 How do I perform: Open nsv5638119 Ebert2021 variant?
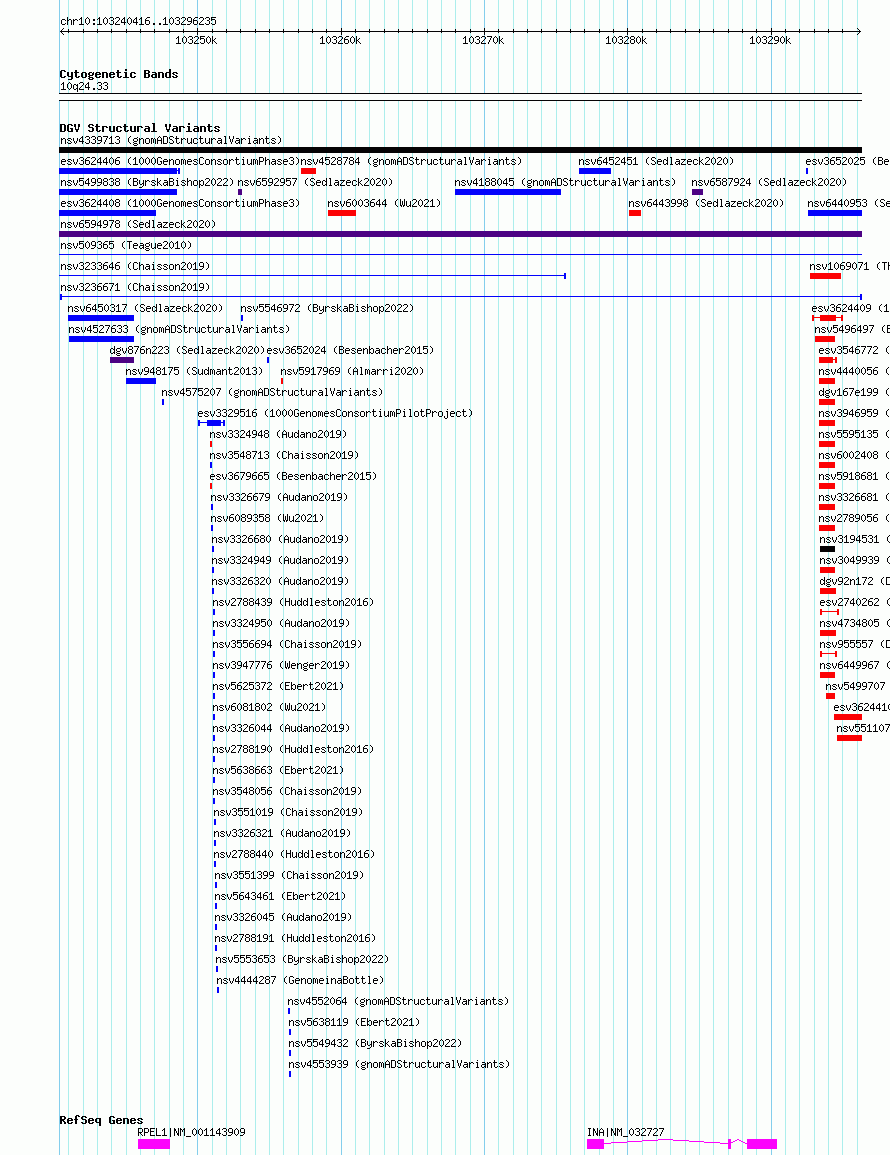coord(354,1022)
